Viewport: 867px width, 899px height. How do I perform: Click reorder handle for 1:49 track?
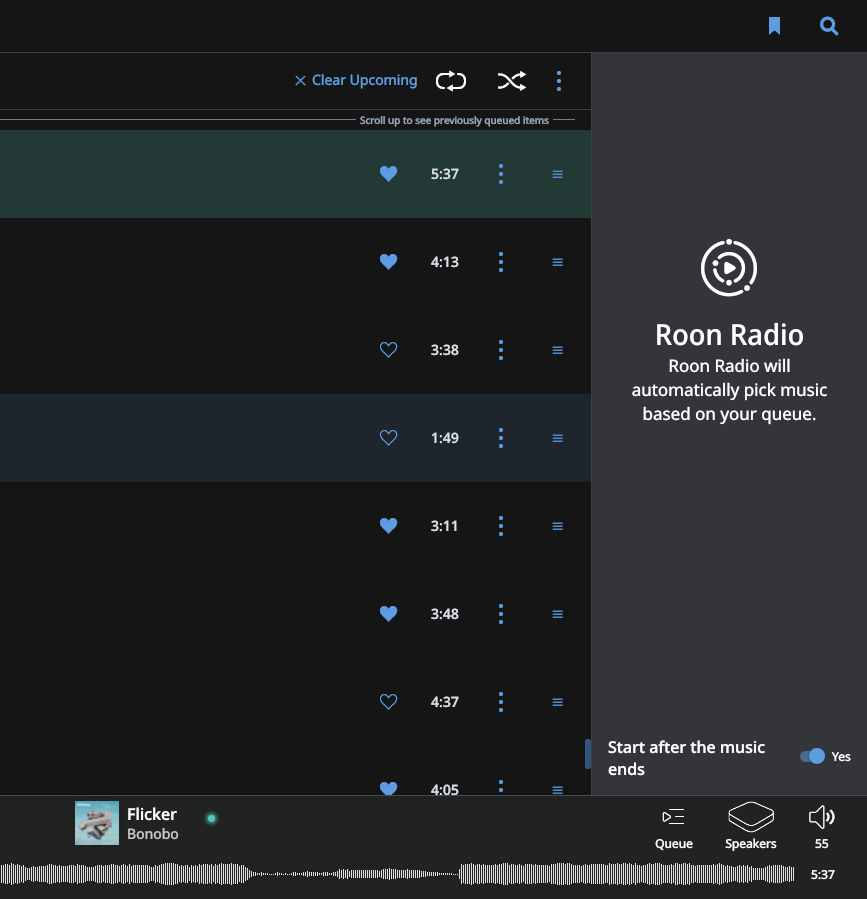point(557,438)
